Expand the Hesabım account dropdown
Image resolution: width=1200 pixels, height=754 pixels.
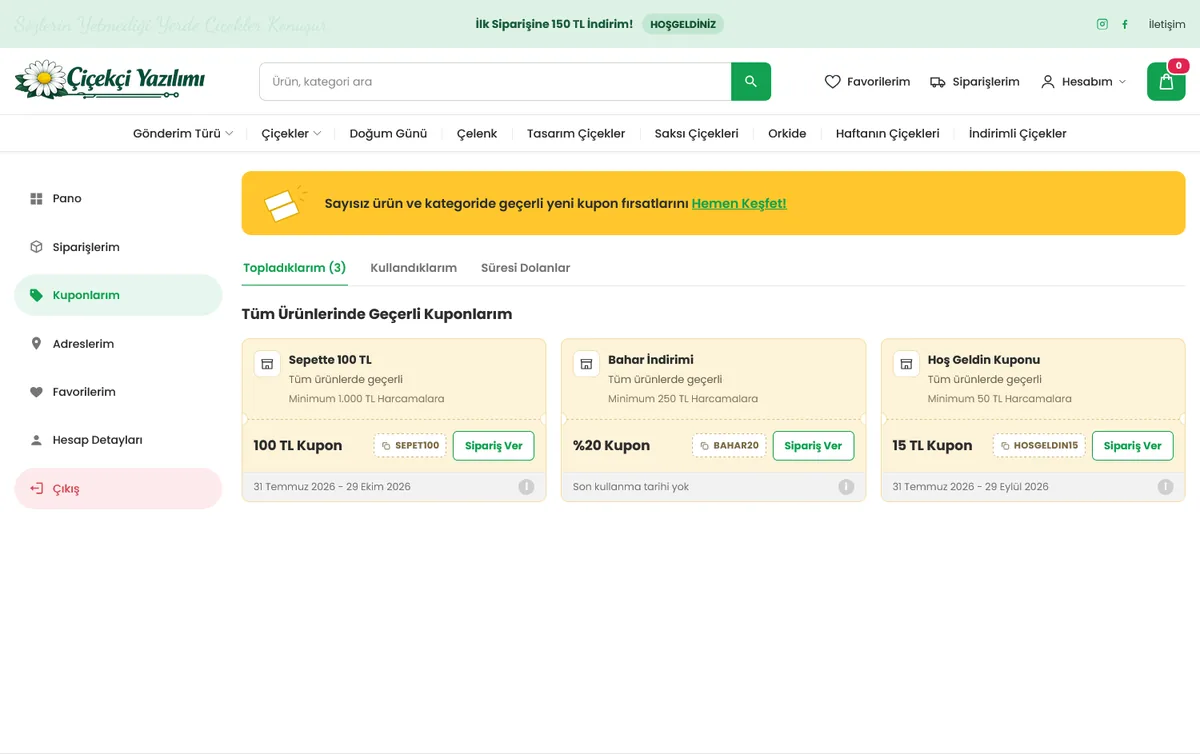tap(1083, 82)
